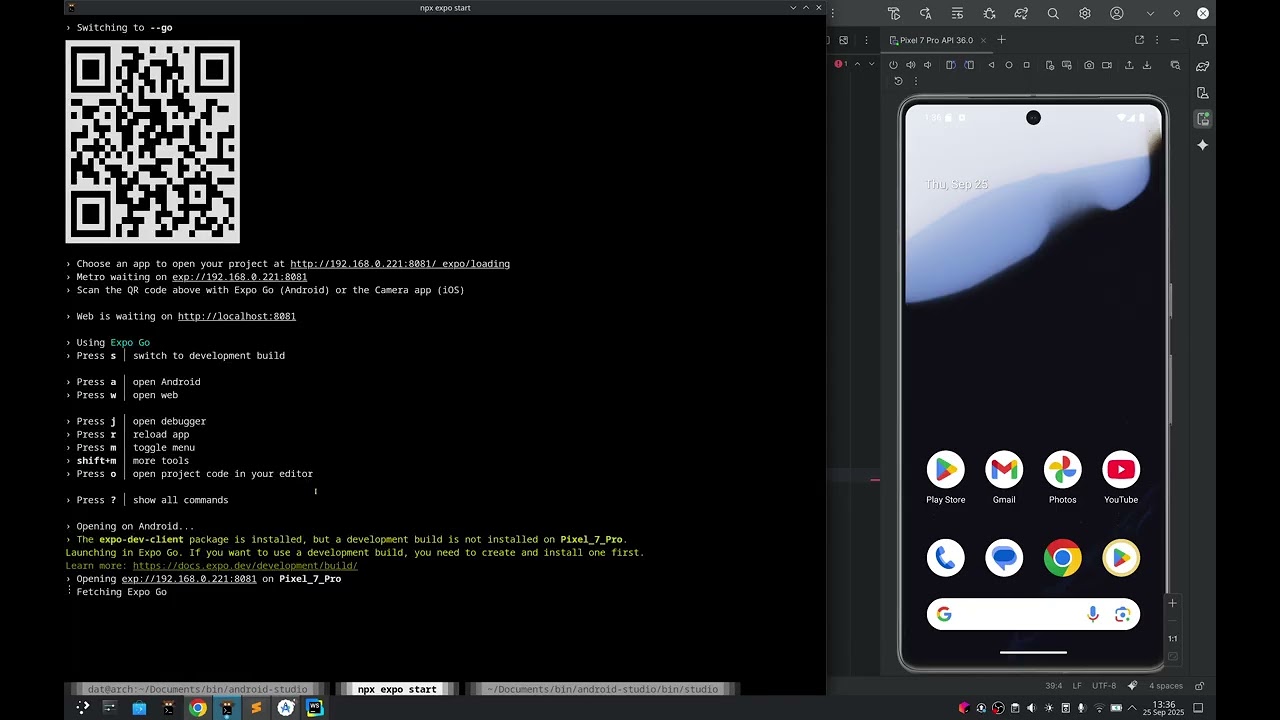The height and width of the screenshot is (720, 1280).
Task: Toggle read-only lock icon in status bar
Action: pyautogui.click(x=1199, y=686)
